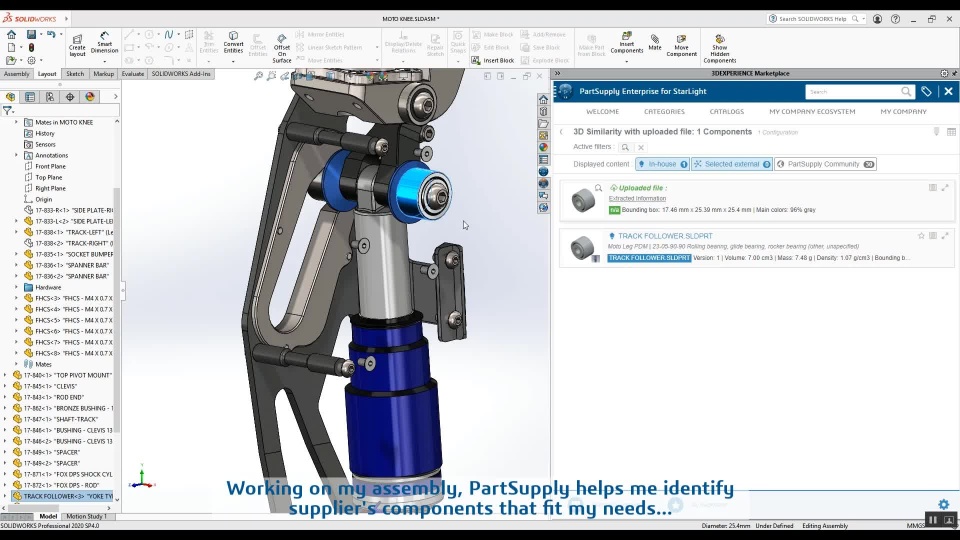Screen dimensions: 960x540
Task: Expand the Annotations tree node
Action: pos(17,155)
